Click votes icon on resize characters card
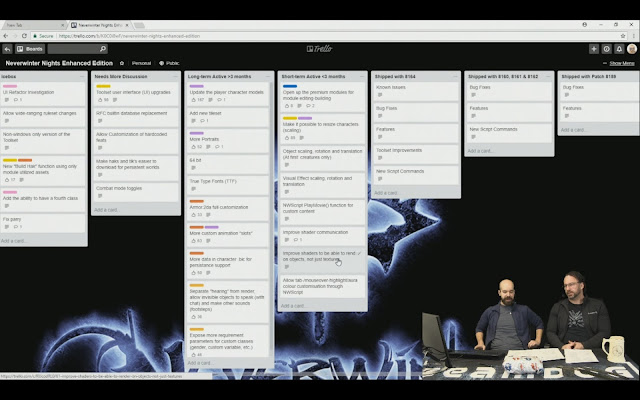640x400 pixels. pyautogui.click(x=287, y=138)
